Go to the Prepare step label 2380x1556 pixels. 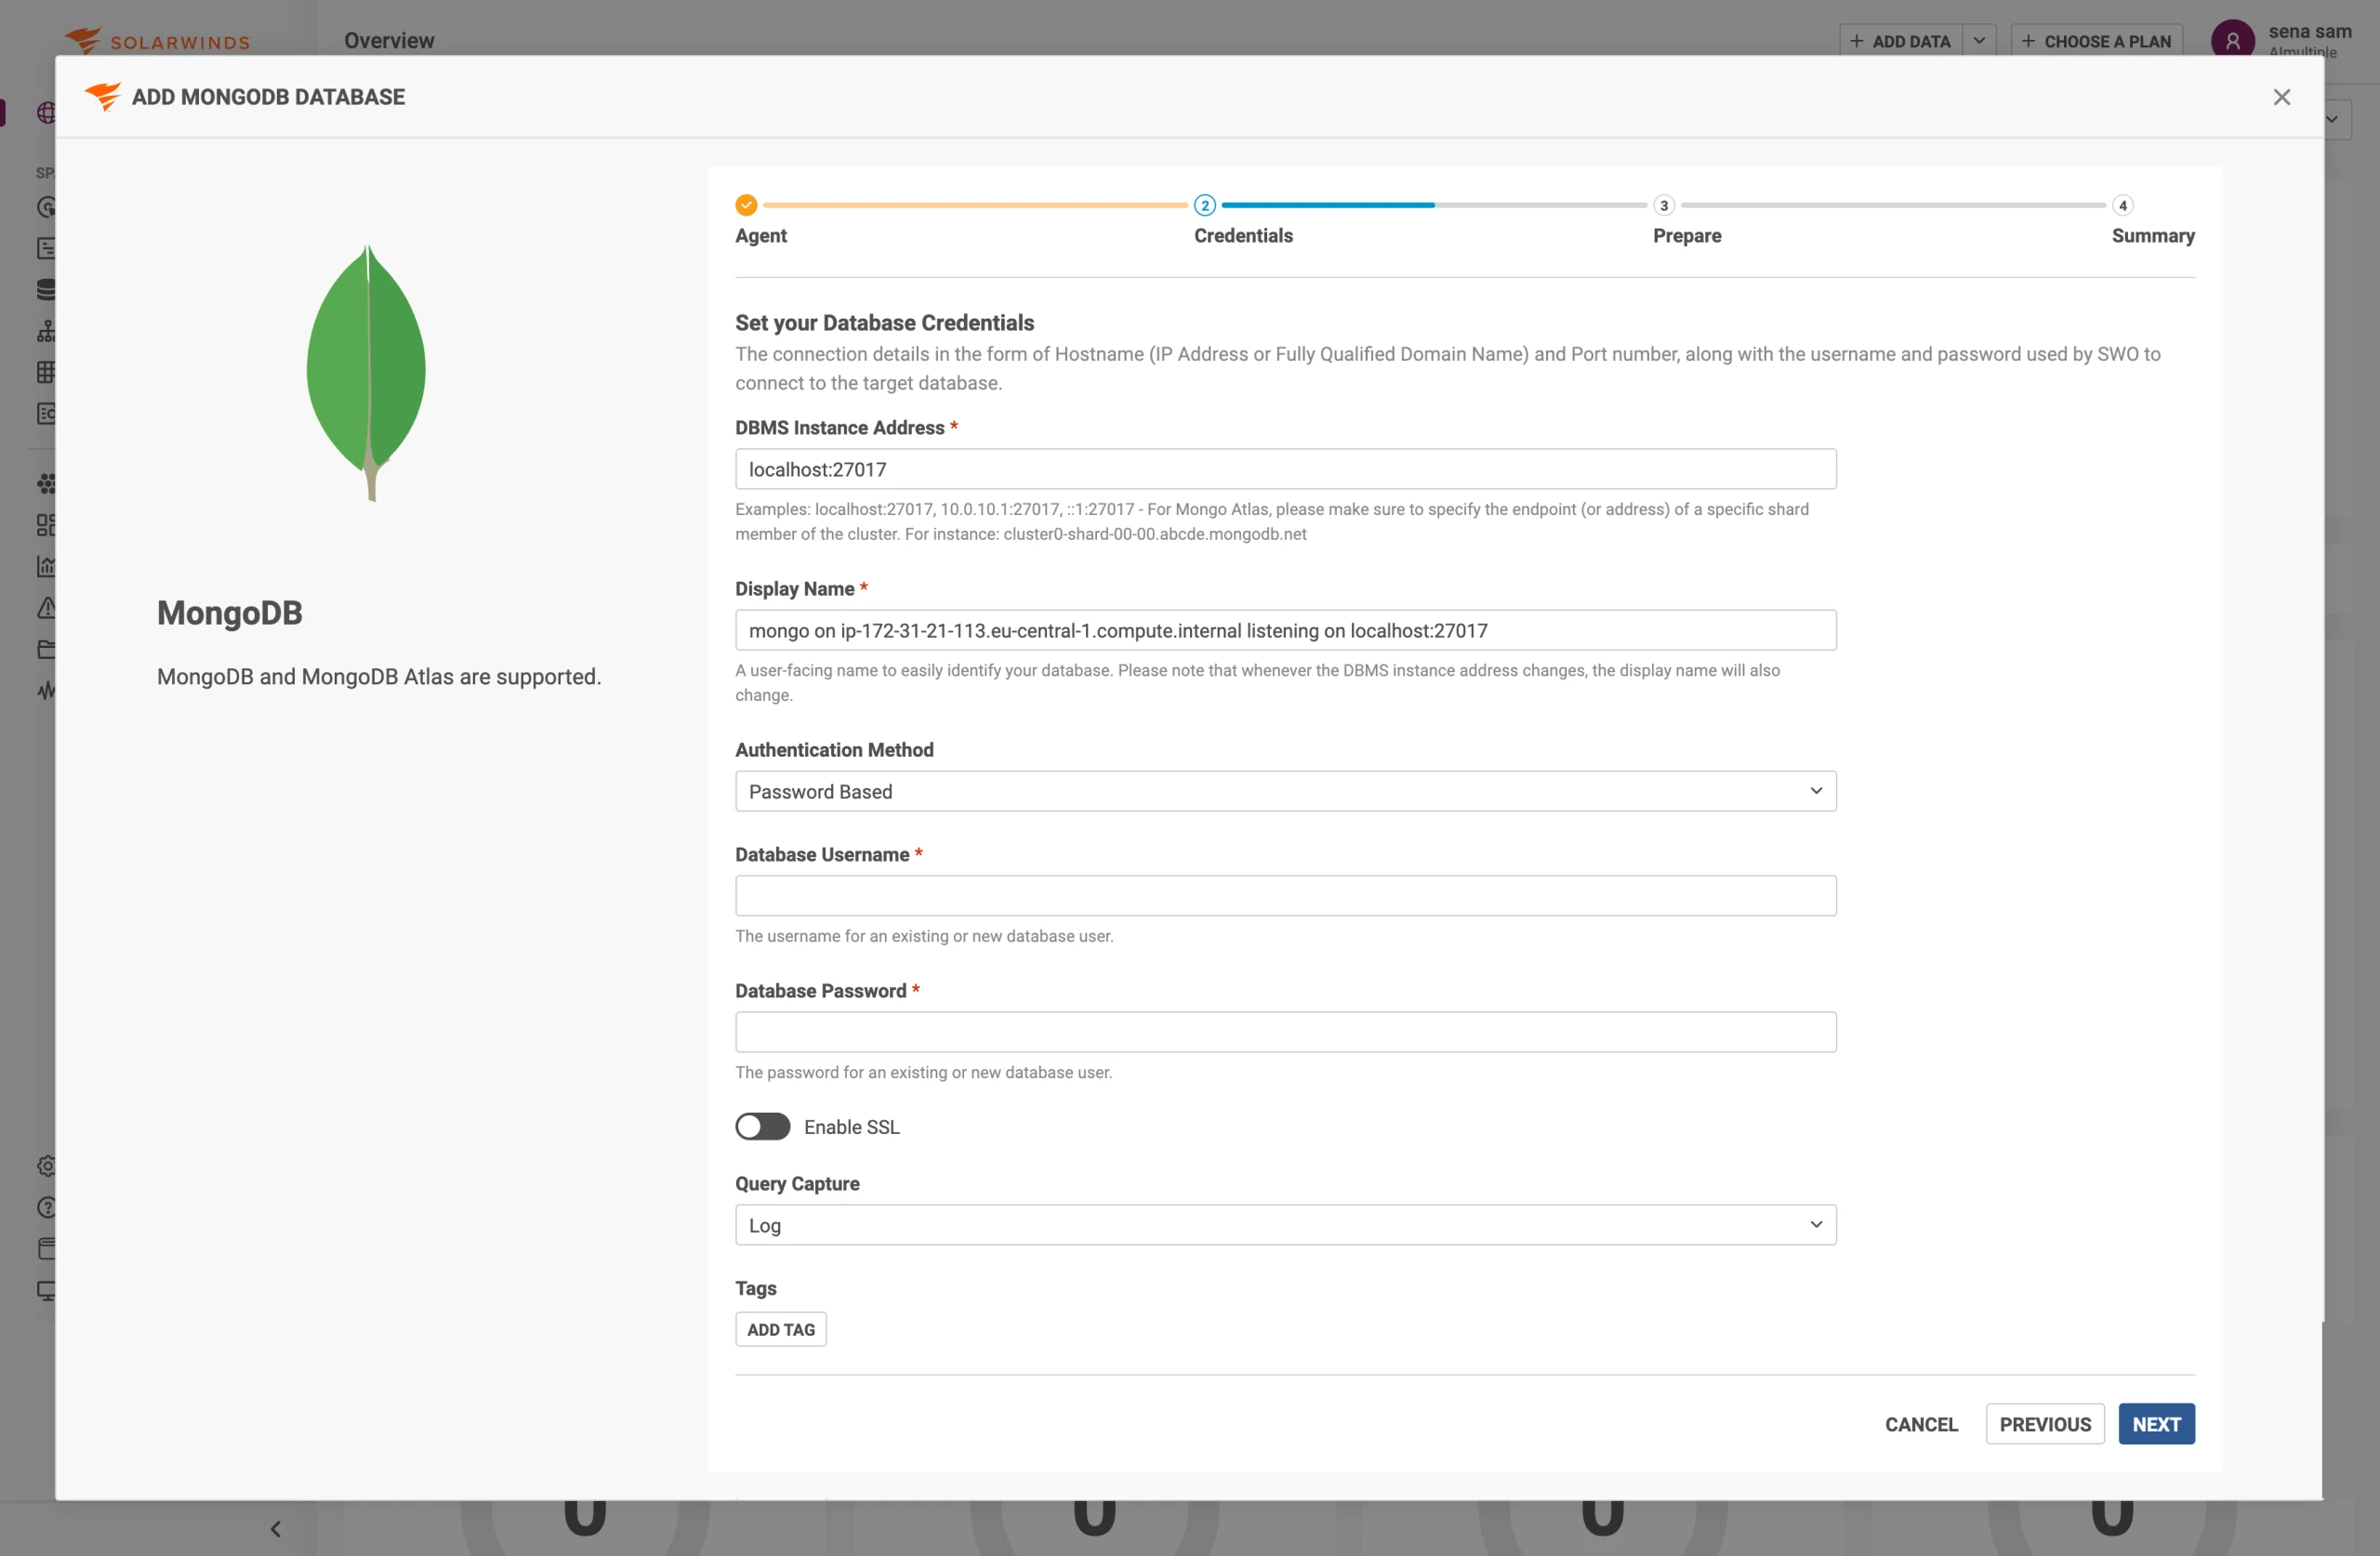[x=1687, y=236]
